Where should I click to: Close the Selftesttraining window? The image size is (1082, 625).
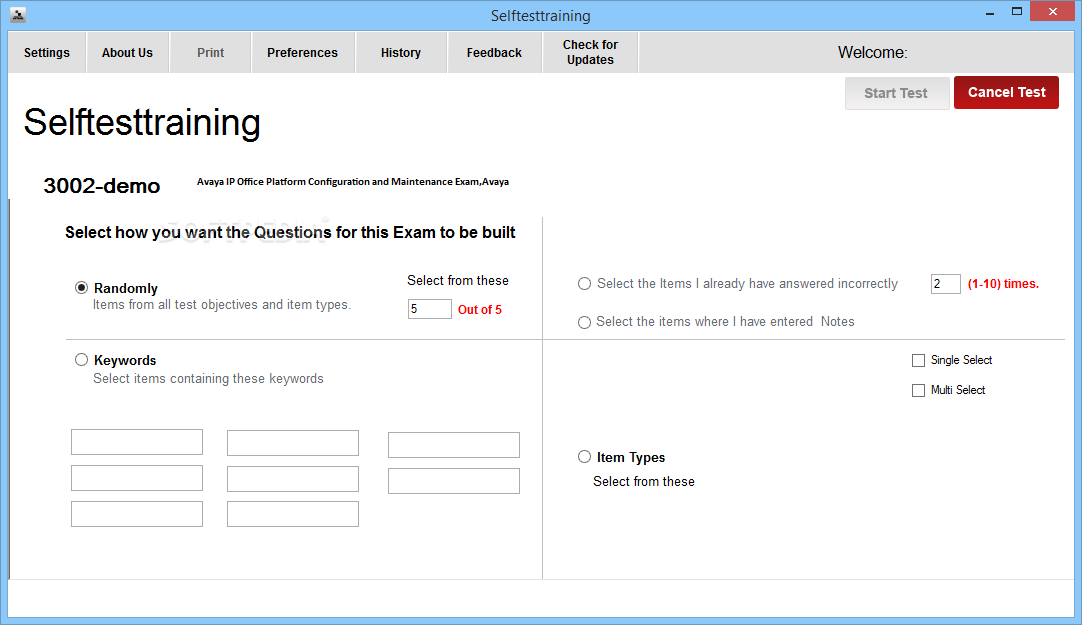(1052, 11)
